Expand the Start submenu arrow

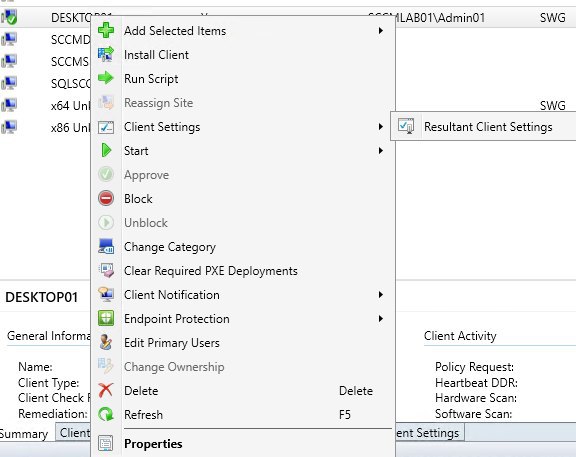point(381,151)
